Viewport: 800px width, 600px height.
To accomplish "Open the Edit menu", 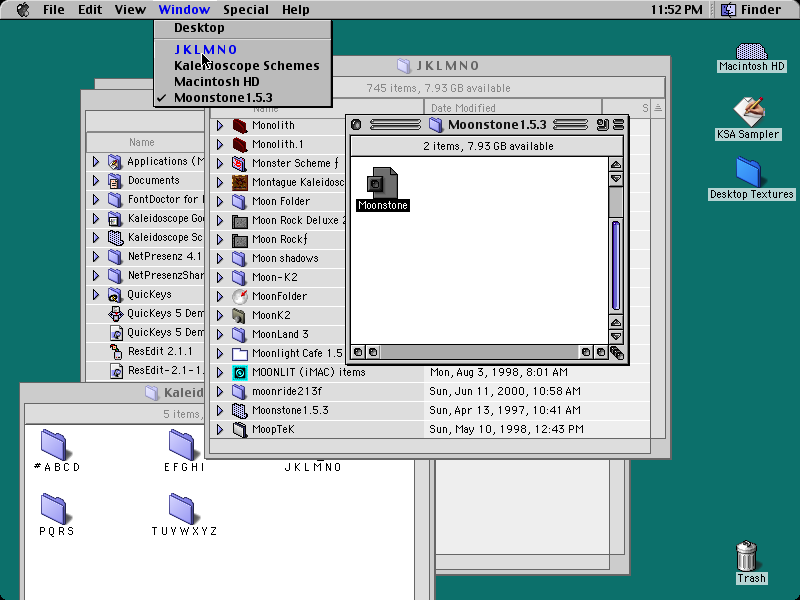I will point(90,10).
